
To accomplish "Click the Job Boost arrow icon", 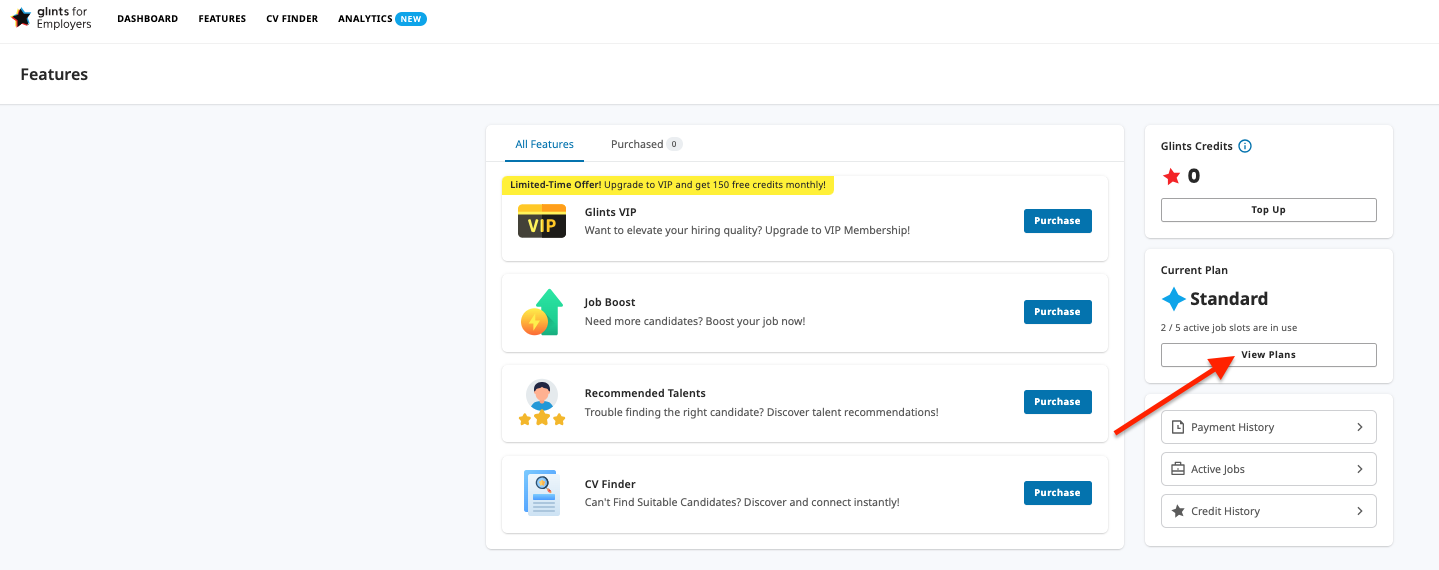I will 542,312.
